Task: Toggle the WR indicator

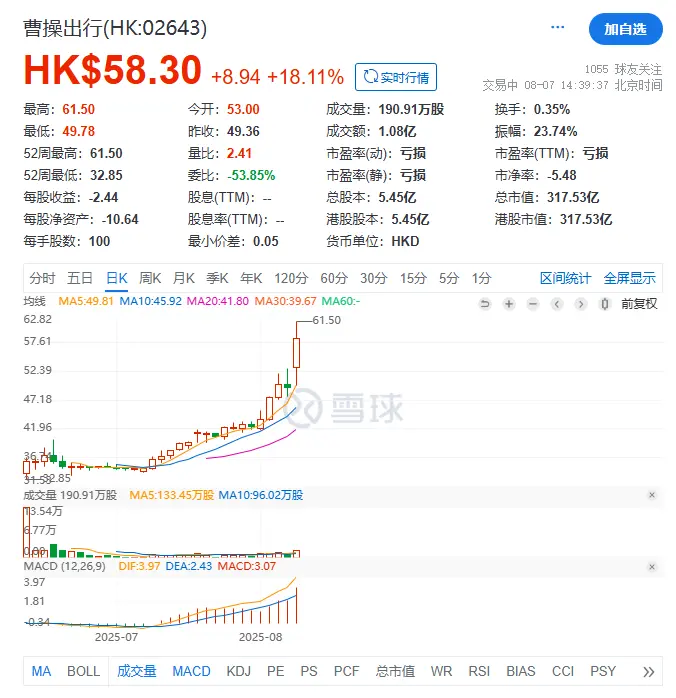Action: pos(441,671)
